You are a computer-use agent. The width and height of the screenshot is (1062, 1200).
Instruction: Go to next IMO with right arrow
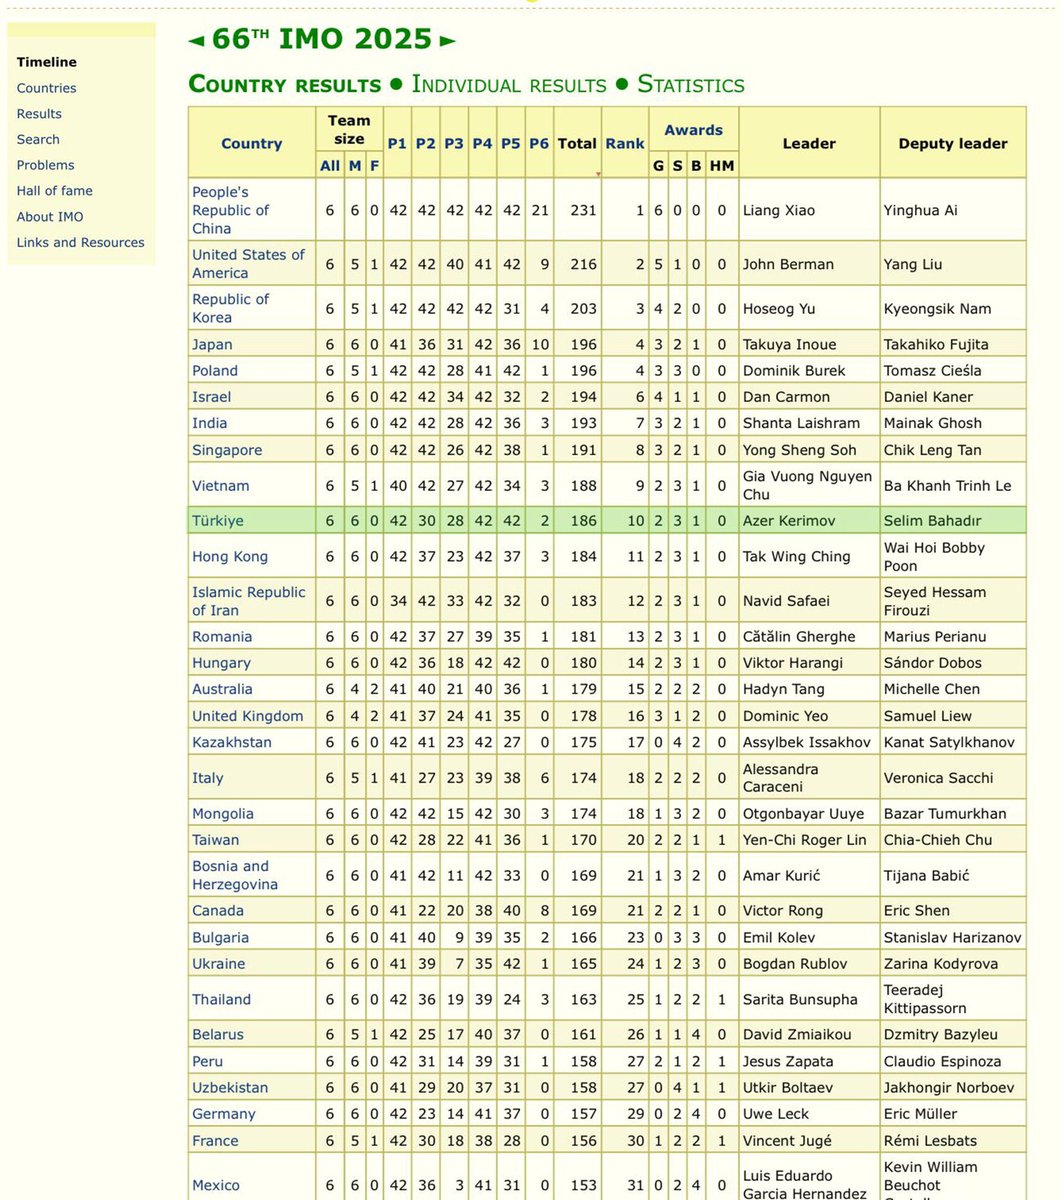tap(448, 41)
